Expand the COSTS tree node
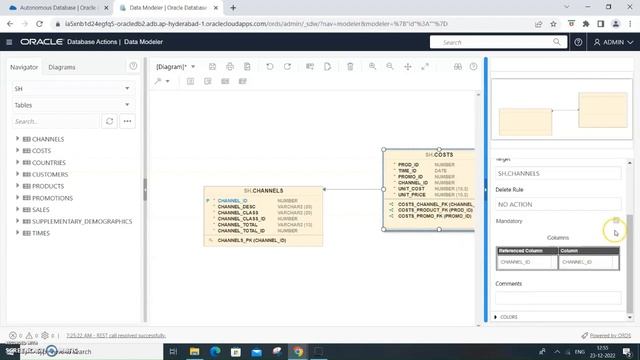 pos(17,151)
